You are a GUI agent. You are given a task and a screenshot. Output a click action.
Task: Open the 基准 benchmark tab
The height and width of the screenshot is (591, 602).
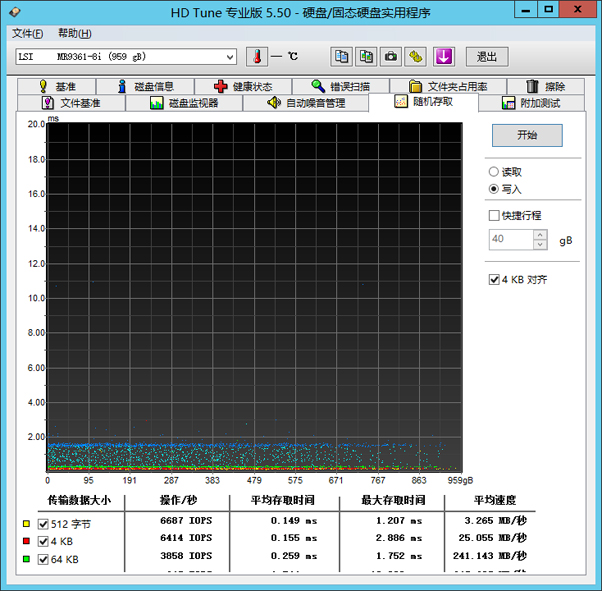(x=57, y=86)
